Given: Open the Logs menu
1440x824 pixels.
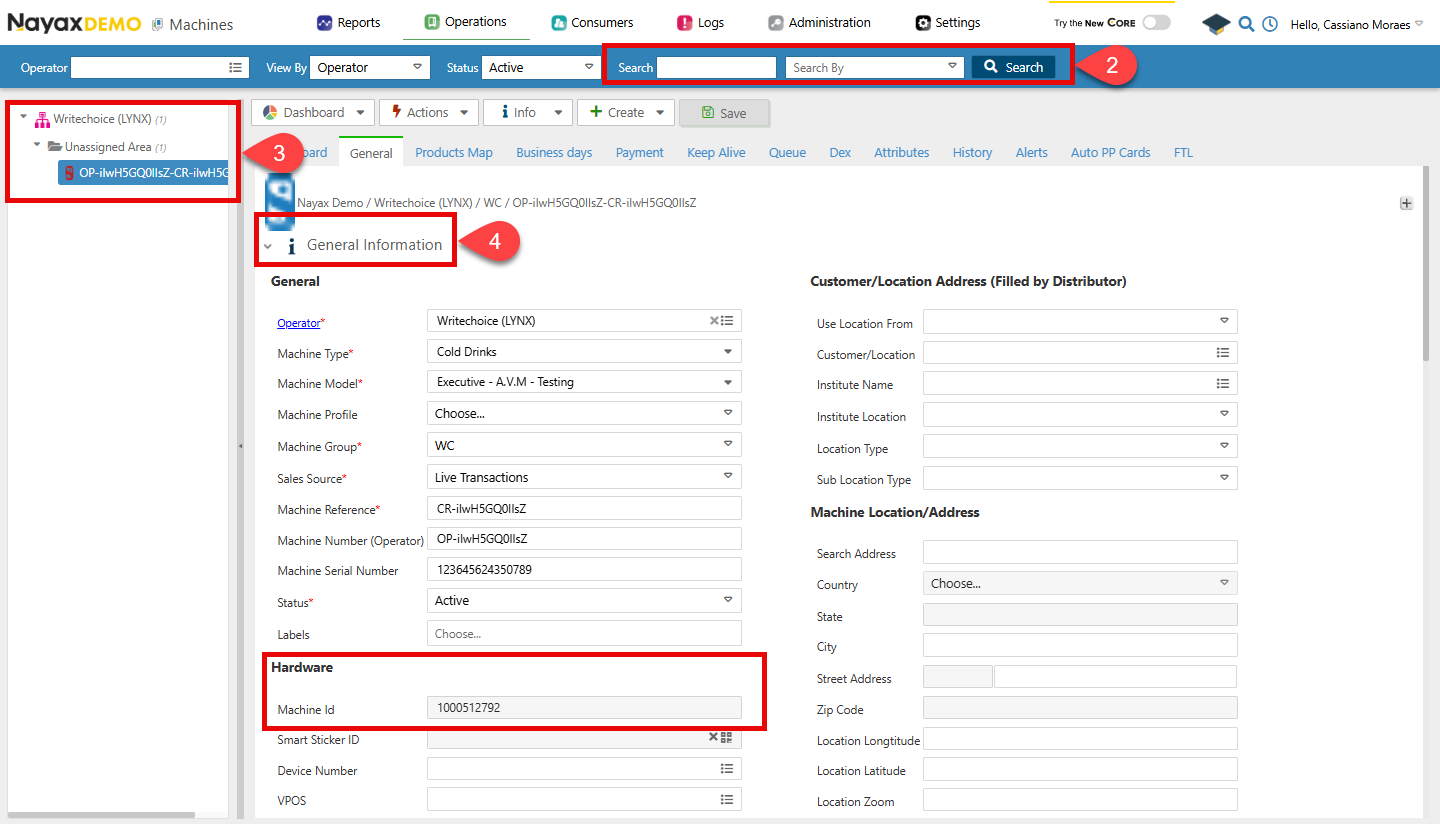Looking at the screenshot, I should tap(700, 22).
